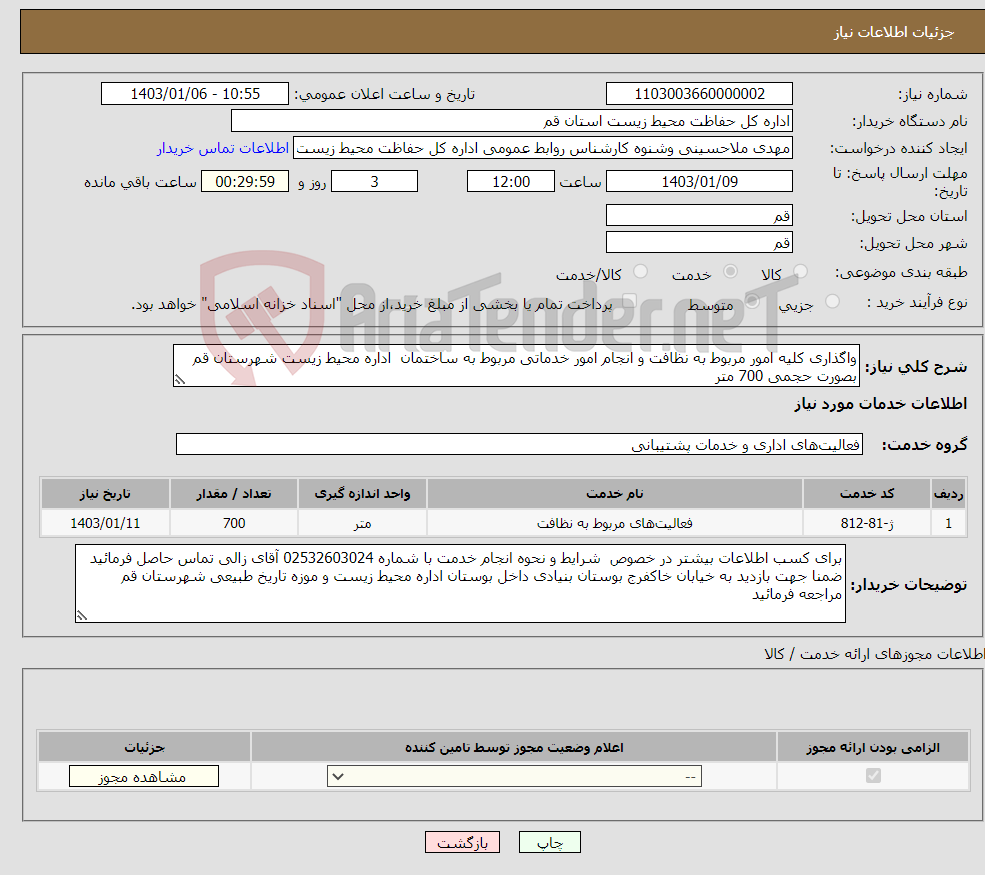Click the remaining time 00:29:59 field
This screenshot has width=985, height=875.
[x=245, y=182]
